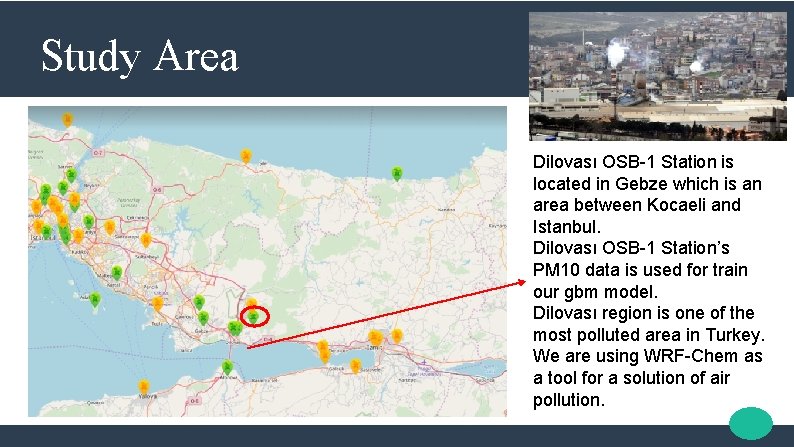This screenshot has width=794, height=447.
Task: Click the orange marker near Gölcük
Action: point(356,365)
